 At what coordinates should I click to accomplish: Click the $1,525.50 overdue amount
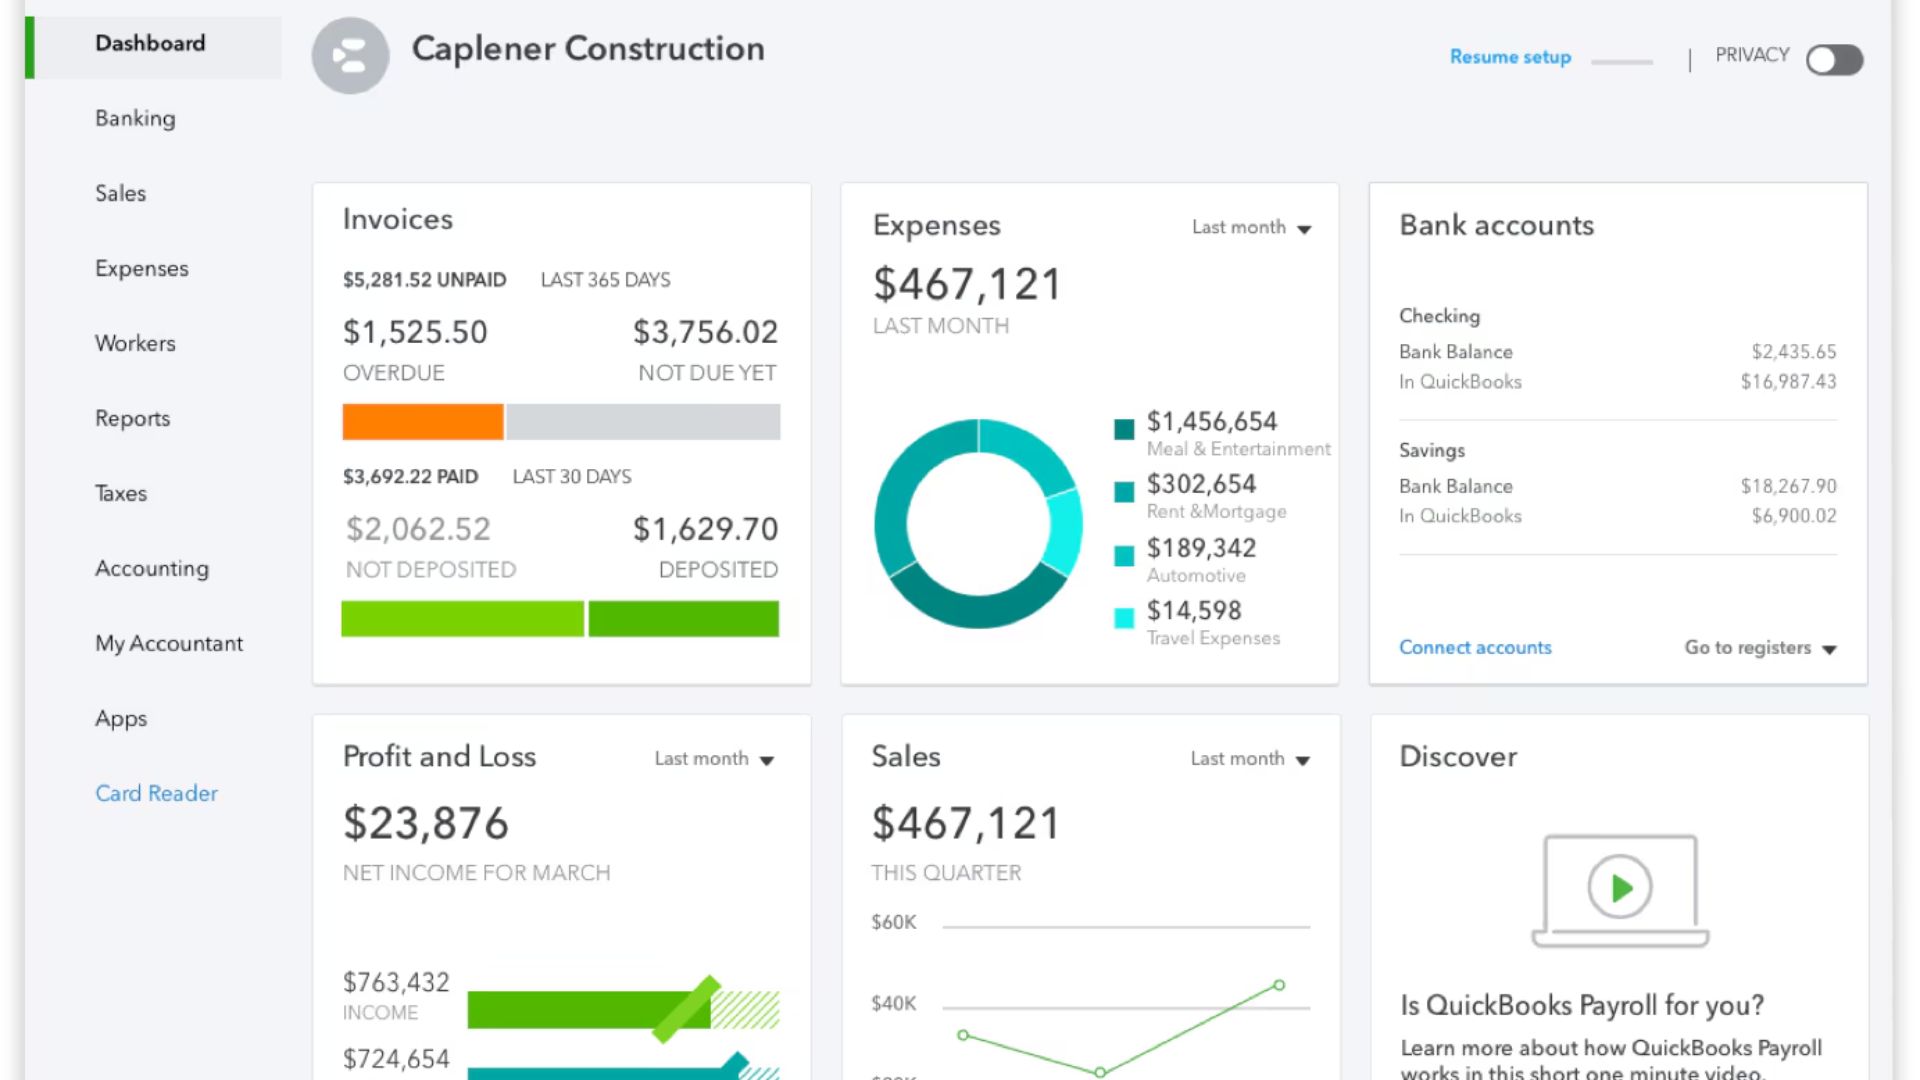point(415,332)
